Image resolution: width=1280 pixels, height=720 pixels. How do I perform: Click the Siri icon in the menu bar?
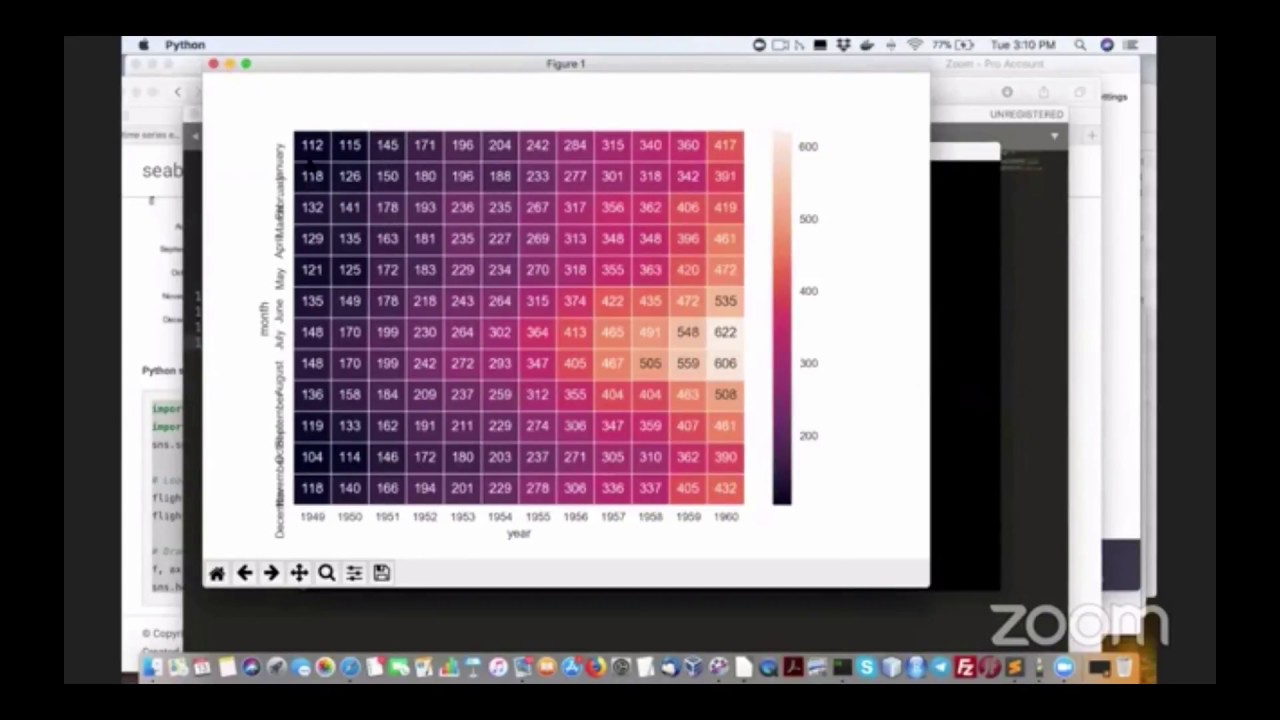point(1107,45)
